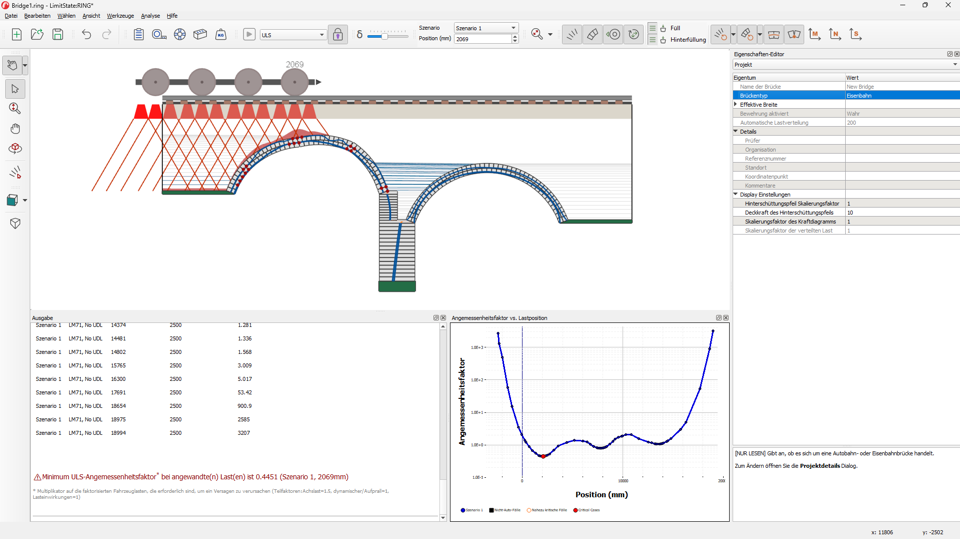Toggle the target circle view button
This screenshot has height=539, width=960.
click(x=613, y=35)
